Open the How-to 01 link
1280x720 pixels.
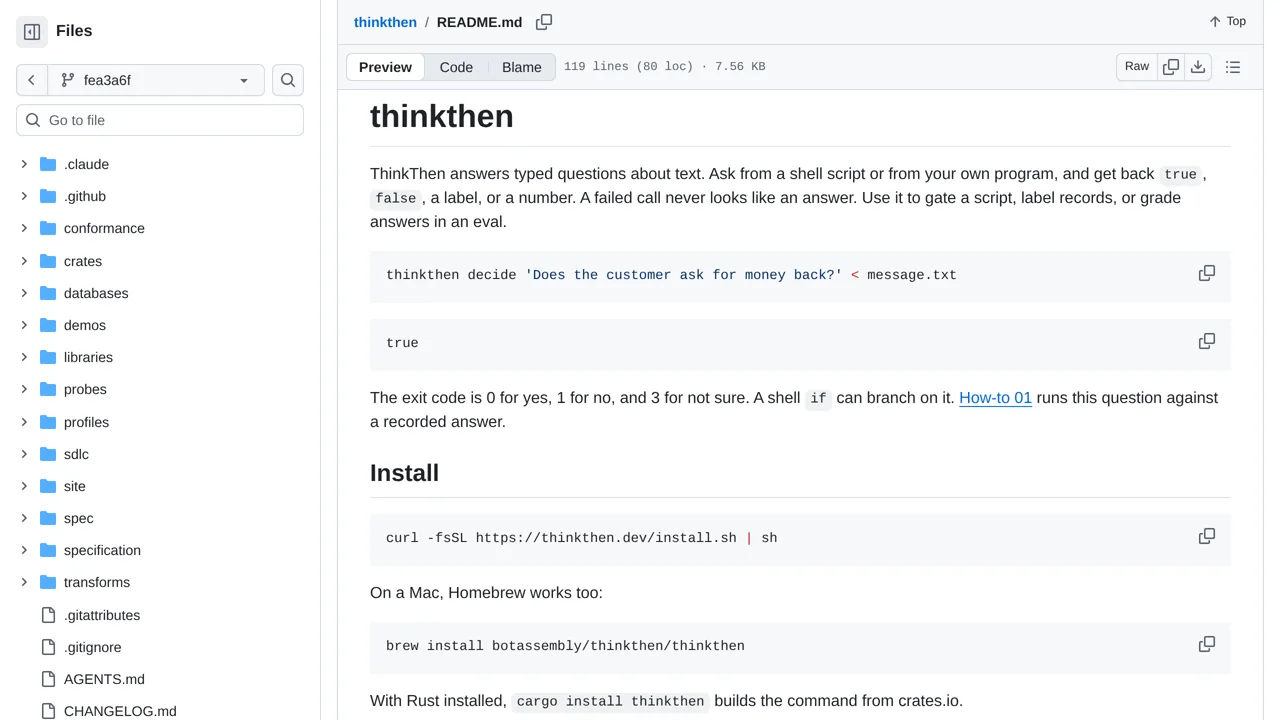[x=995, y=398]
